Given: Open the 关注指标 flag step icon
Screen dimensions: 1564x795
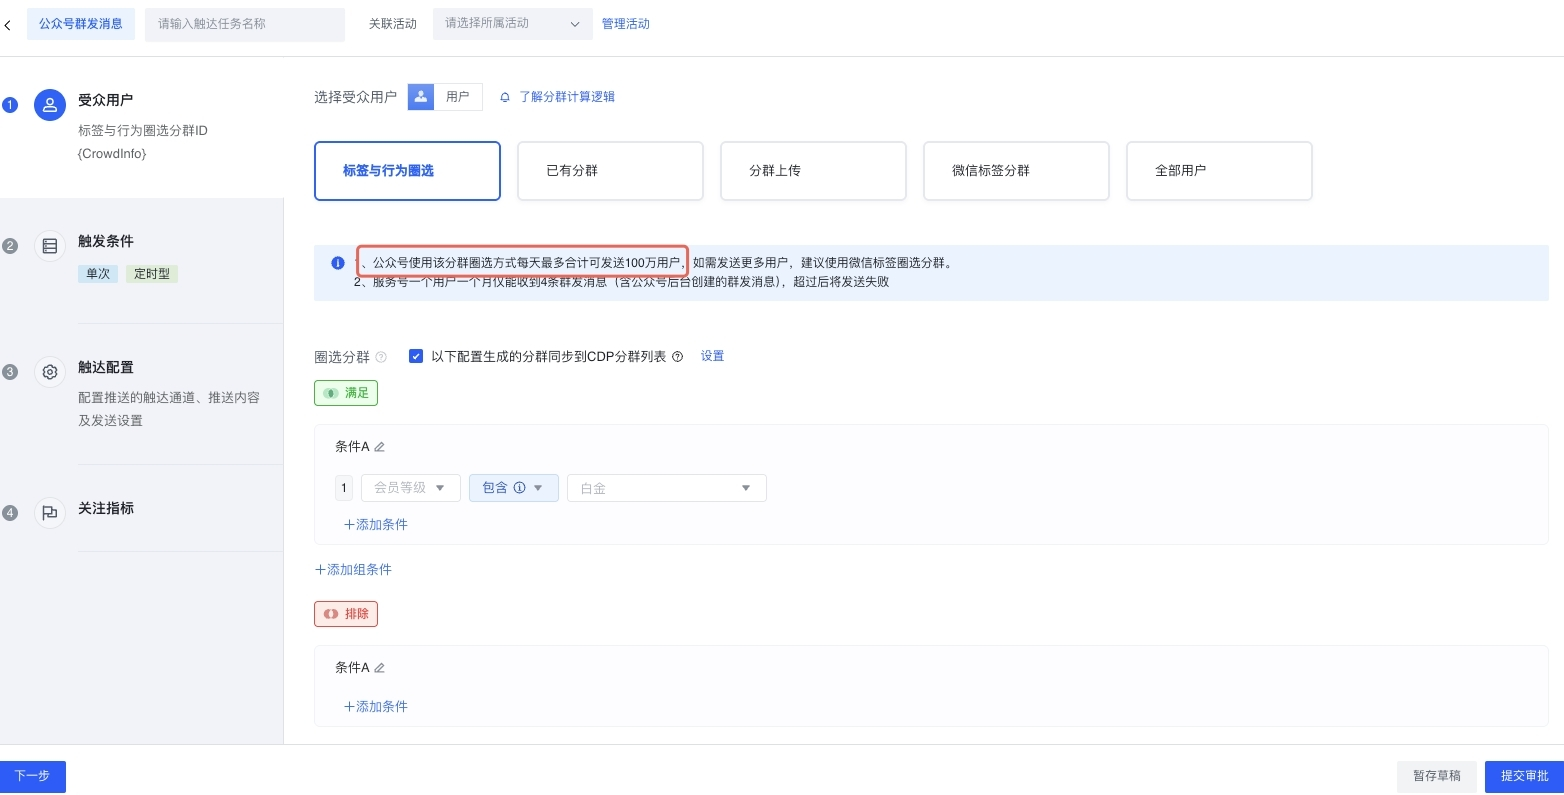Looking at the screenshot, I should click(50, 513).
